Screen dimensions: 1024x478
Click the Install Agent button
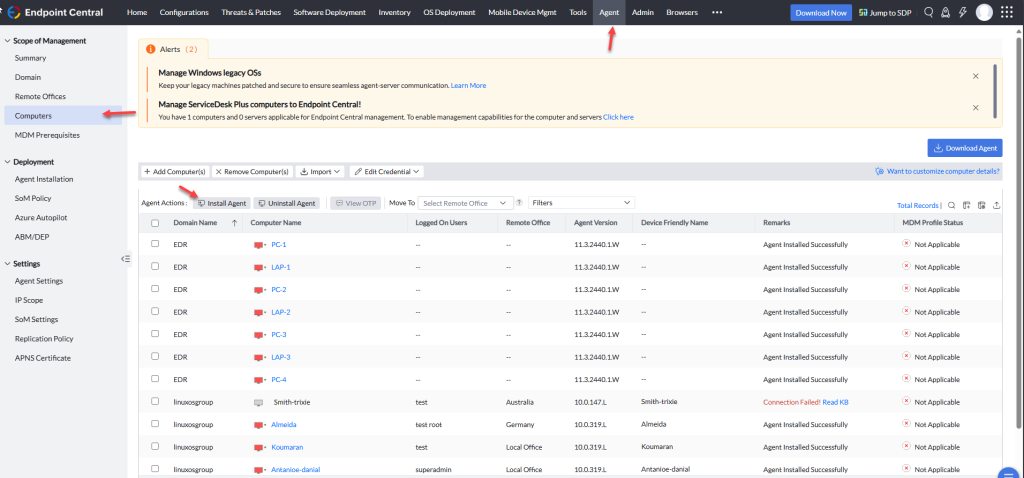(221, 203)
